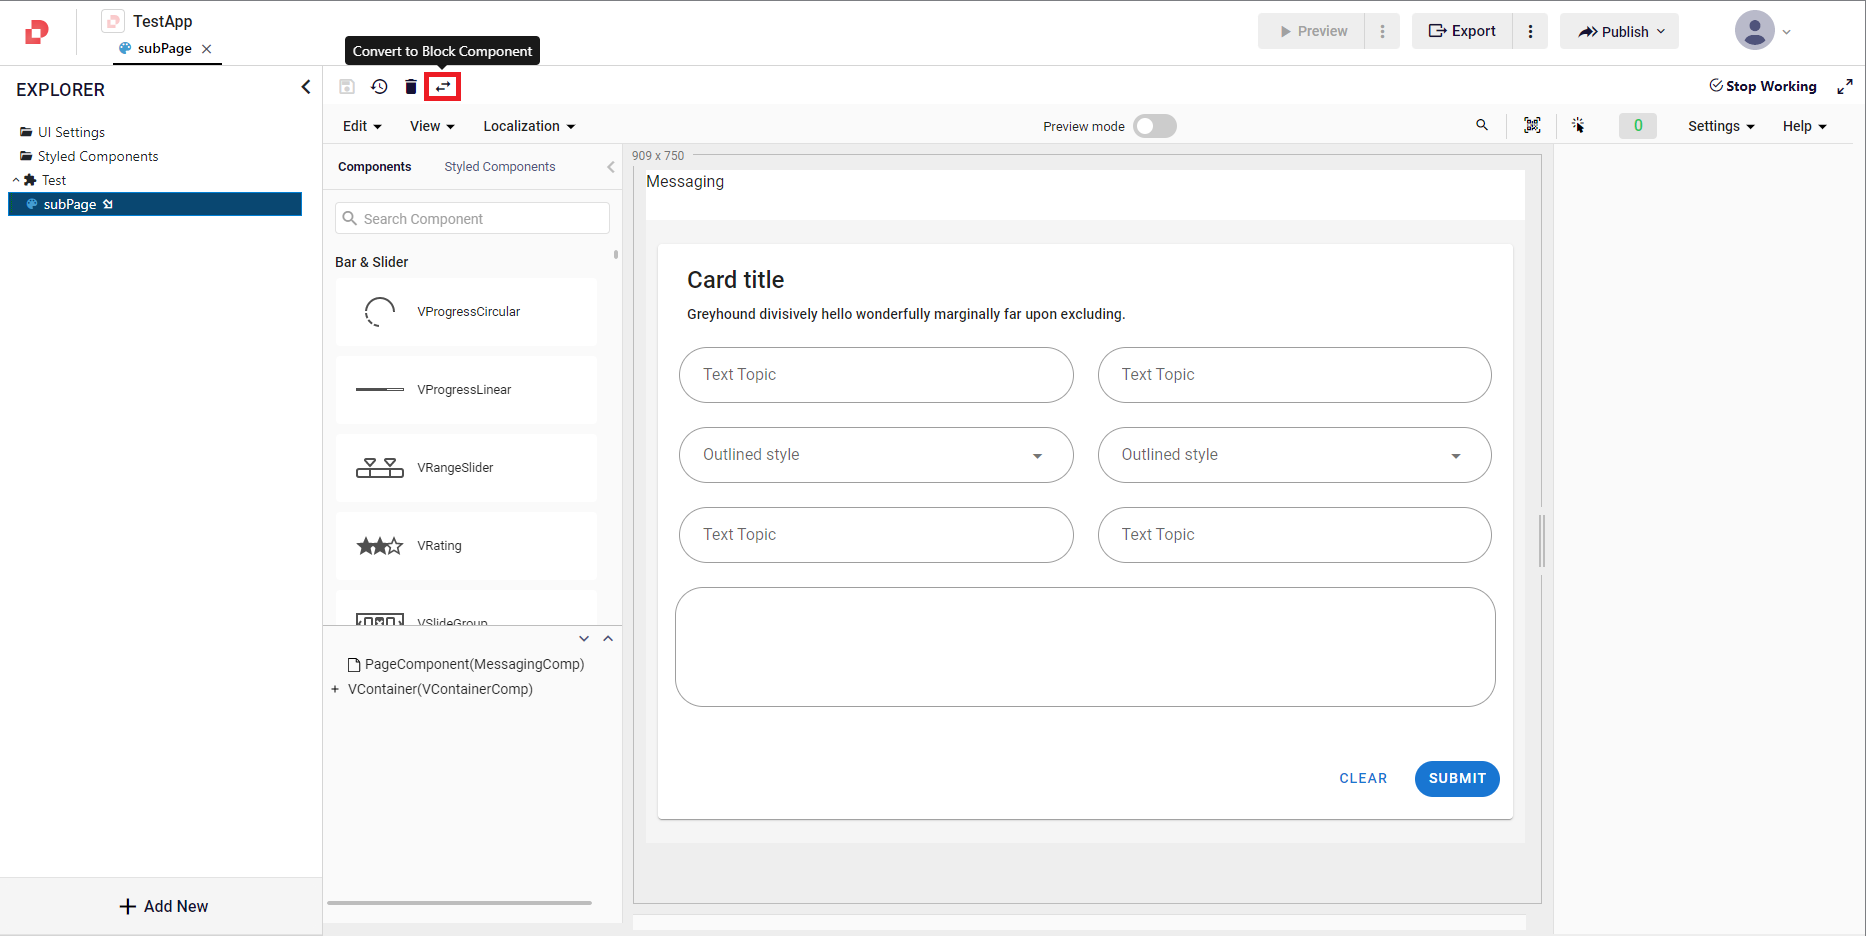Open the View menu

click(x=432, y=126)
